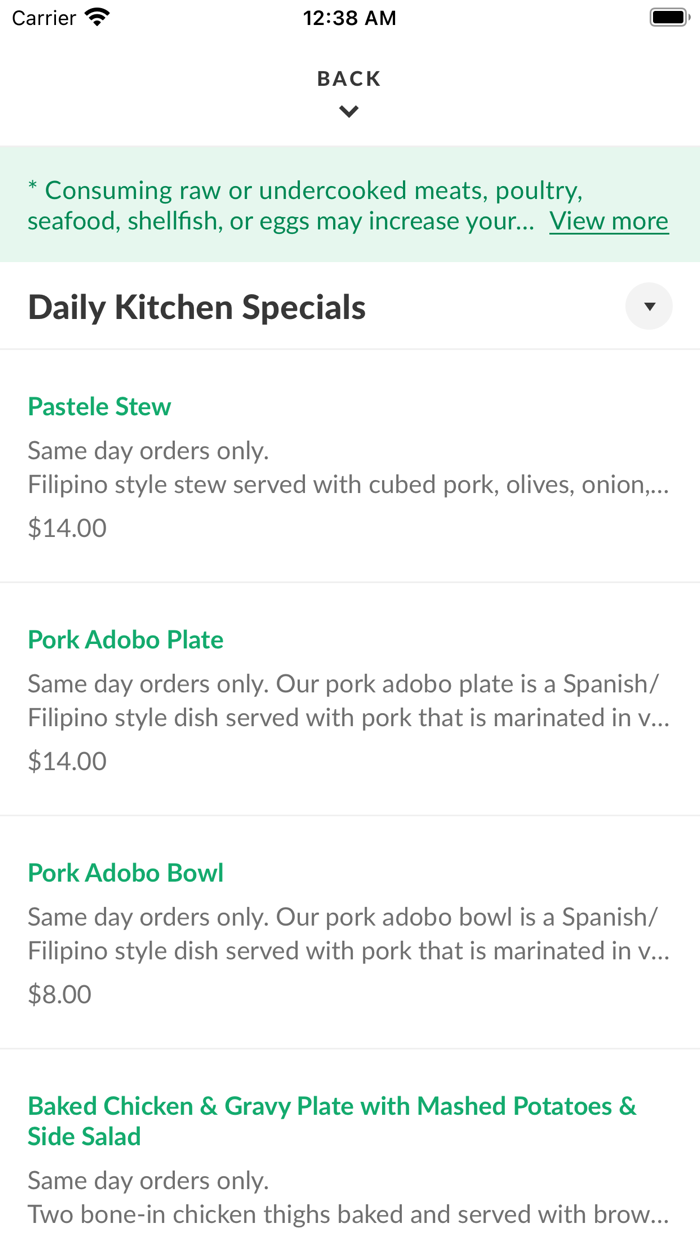The image size is (700, 1244).
Task: Tap the BACK label at top
Action: tap(349, 79)
